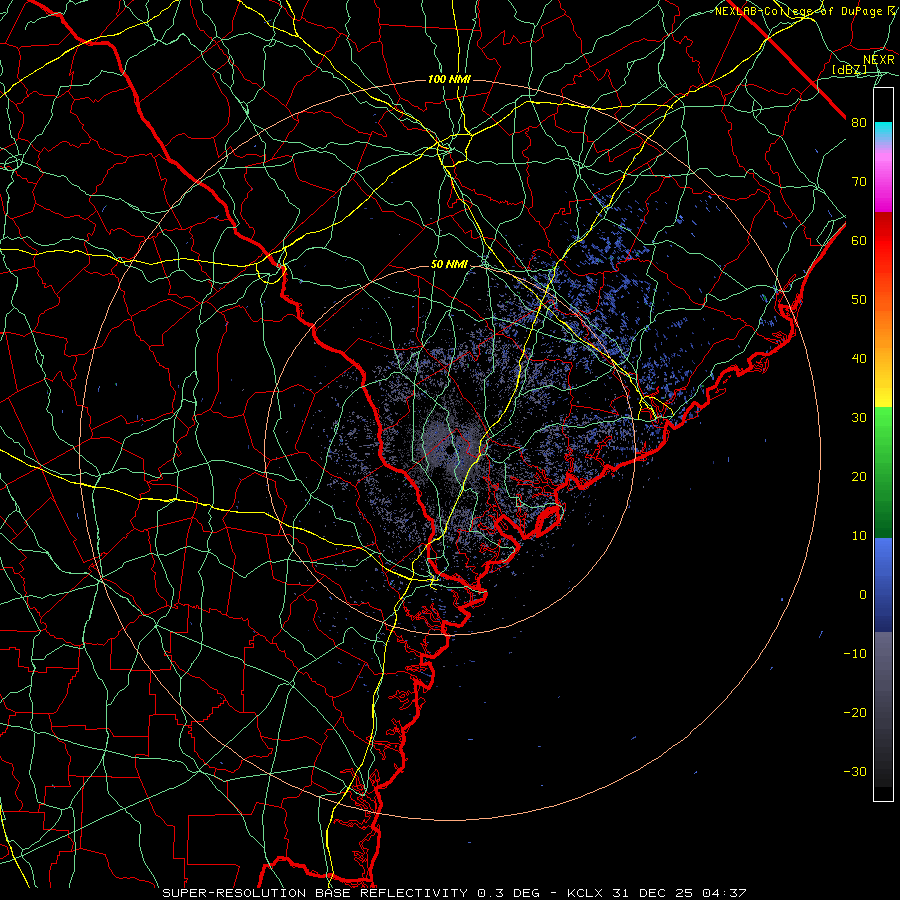Click the 'KCLX' radar site identifier
Screen dimensions: 900x900
coord(585,893)
